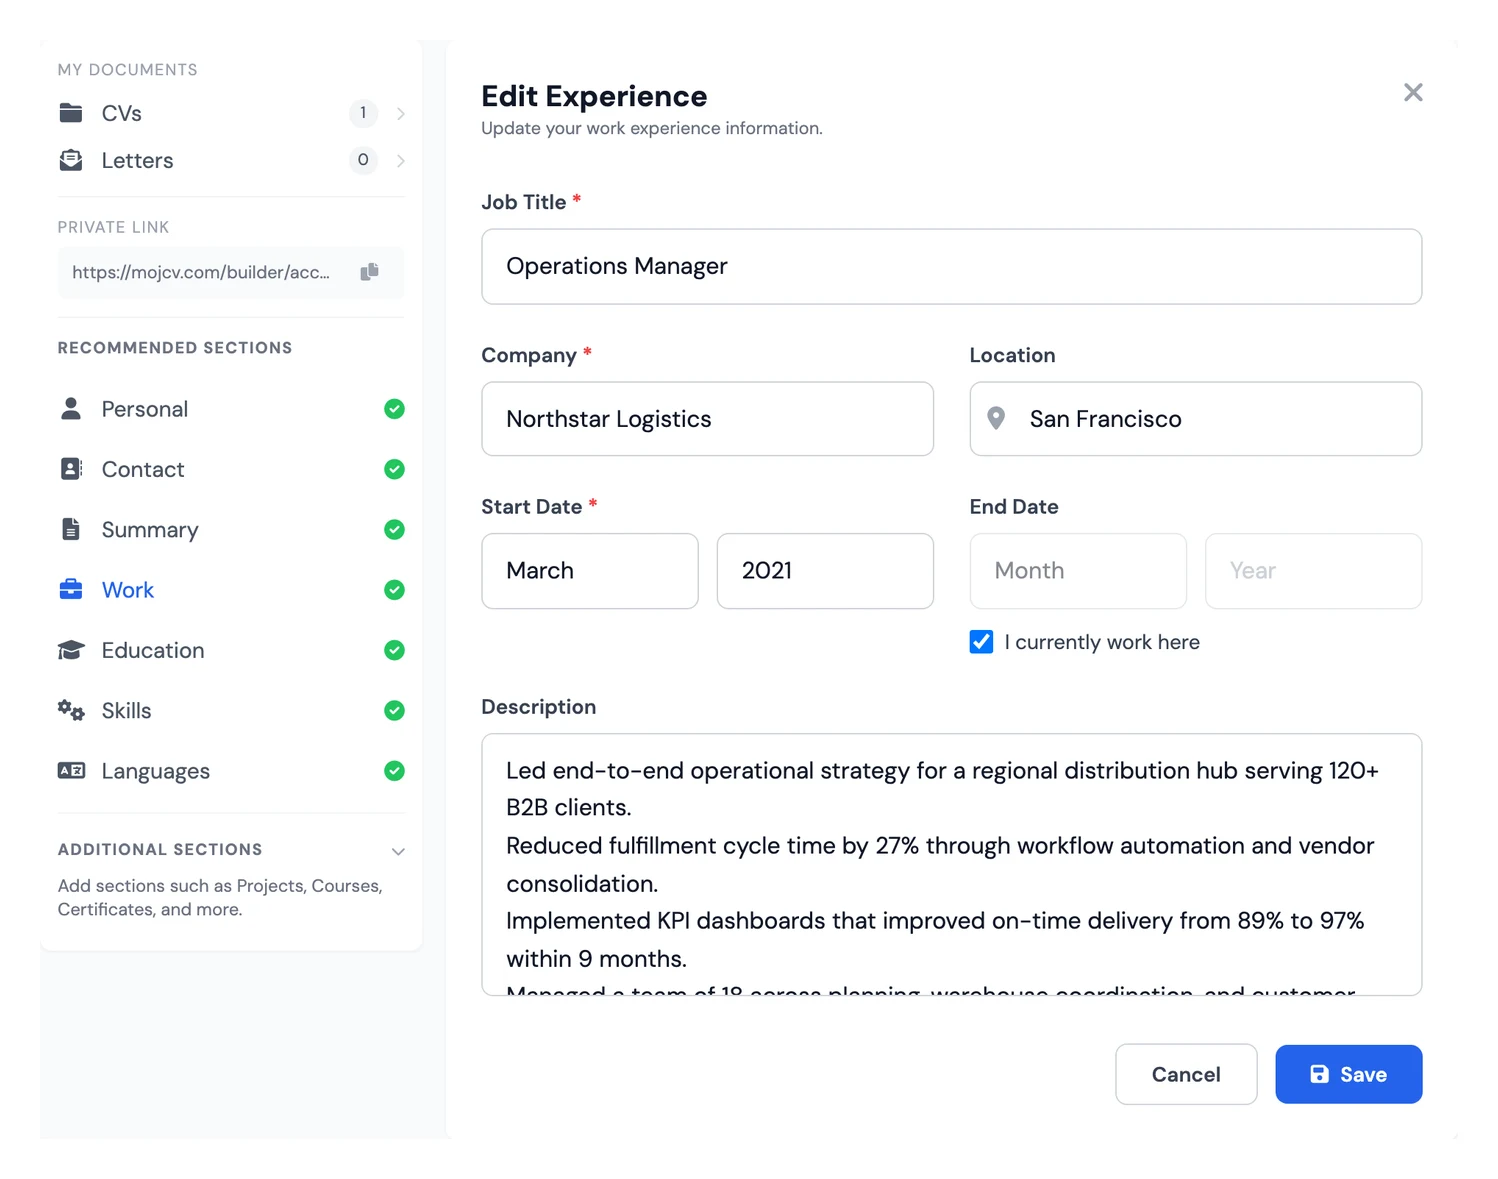Click the San Francisco text in the Location field
This screenshot has height=1179, width=1498.
1105,419
